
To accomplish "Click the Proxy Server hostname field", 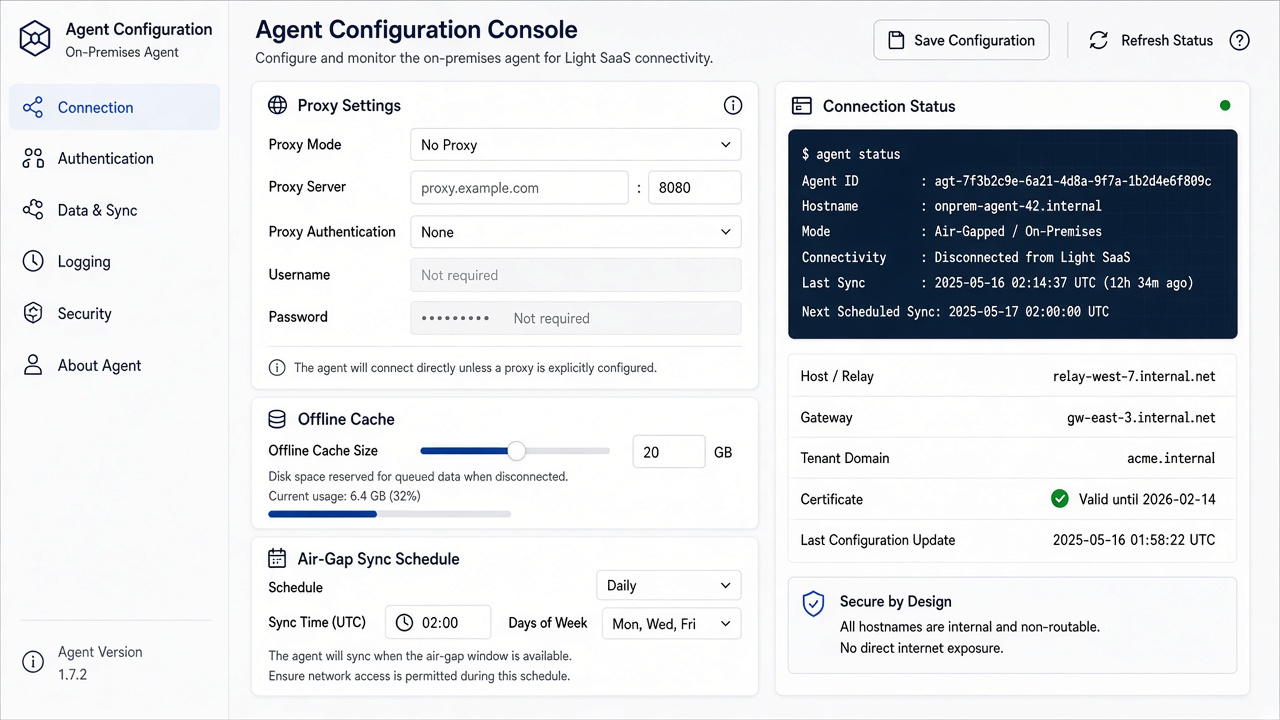I will pyautogui.click(x=519, y=188).
